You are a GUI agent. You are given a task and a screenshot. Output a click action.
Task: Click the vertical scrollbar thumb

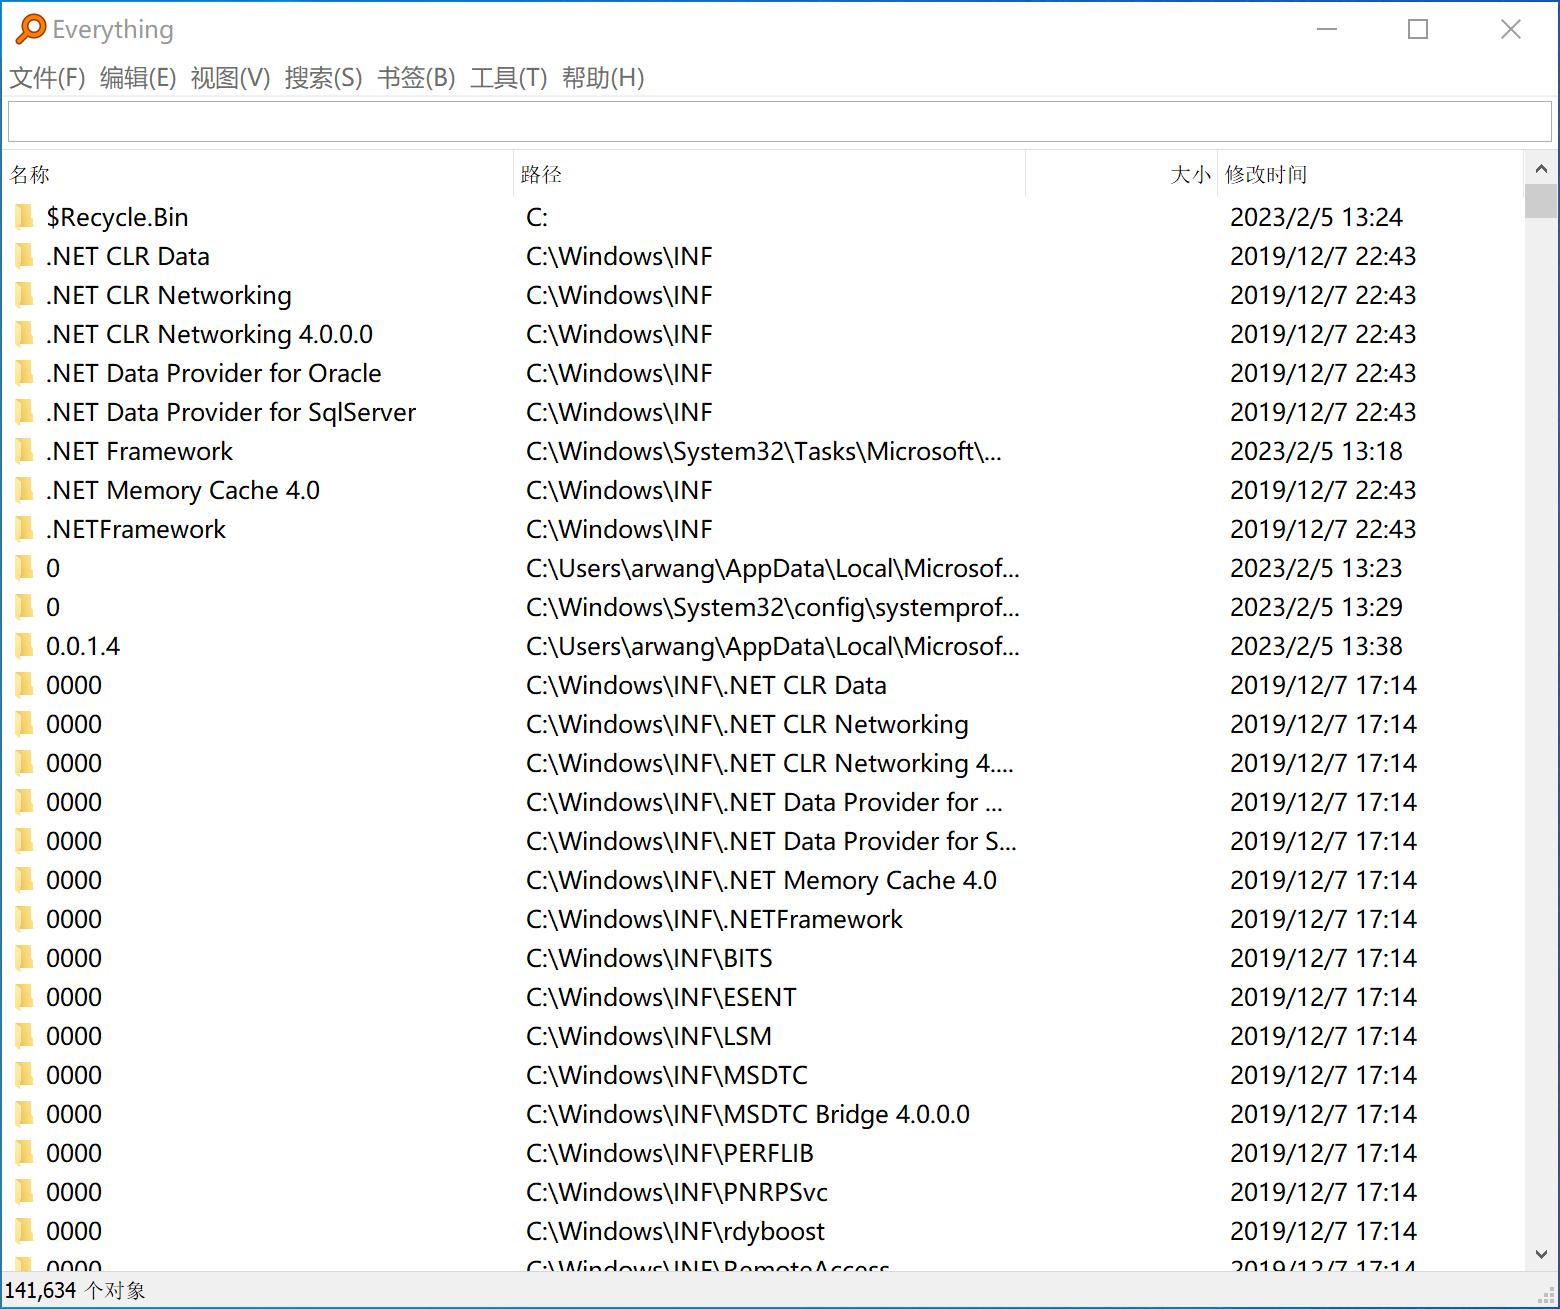[x=1541, y=200]
